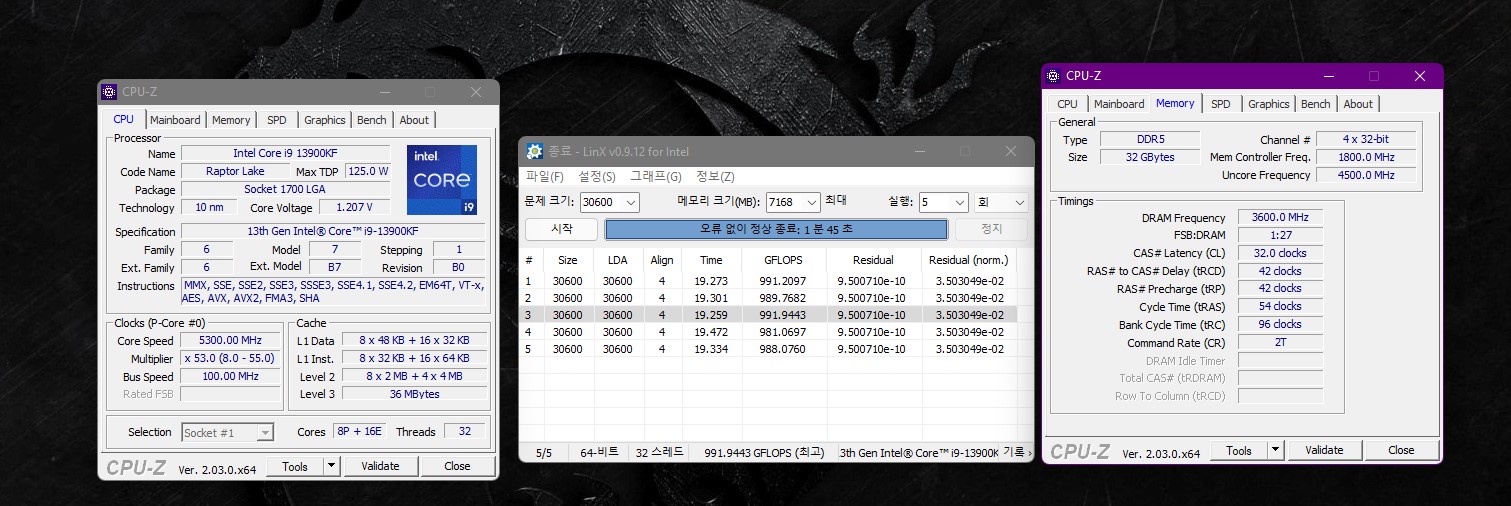Select Graphics tab in purple CPU-Z window

click(x=1269, y=104)
